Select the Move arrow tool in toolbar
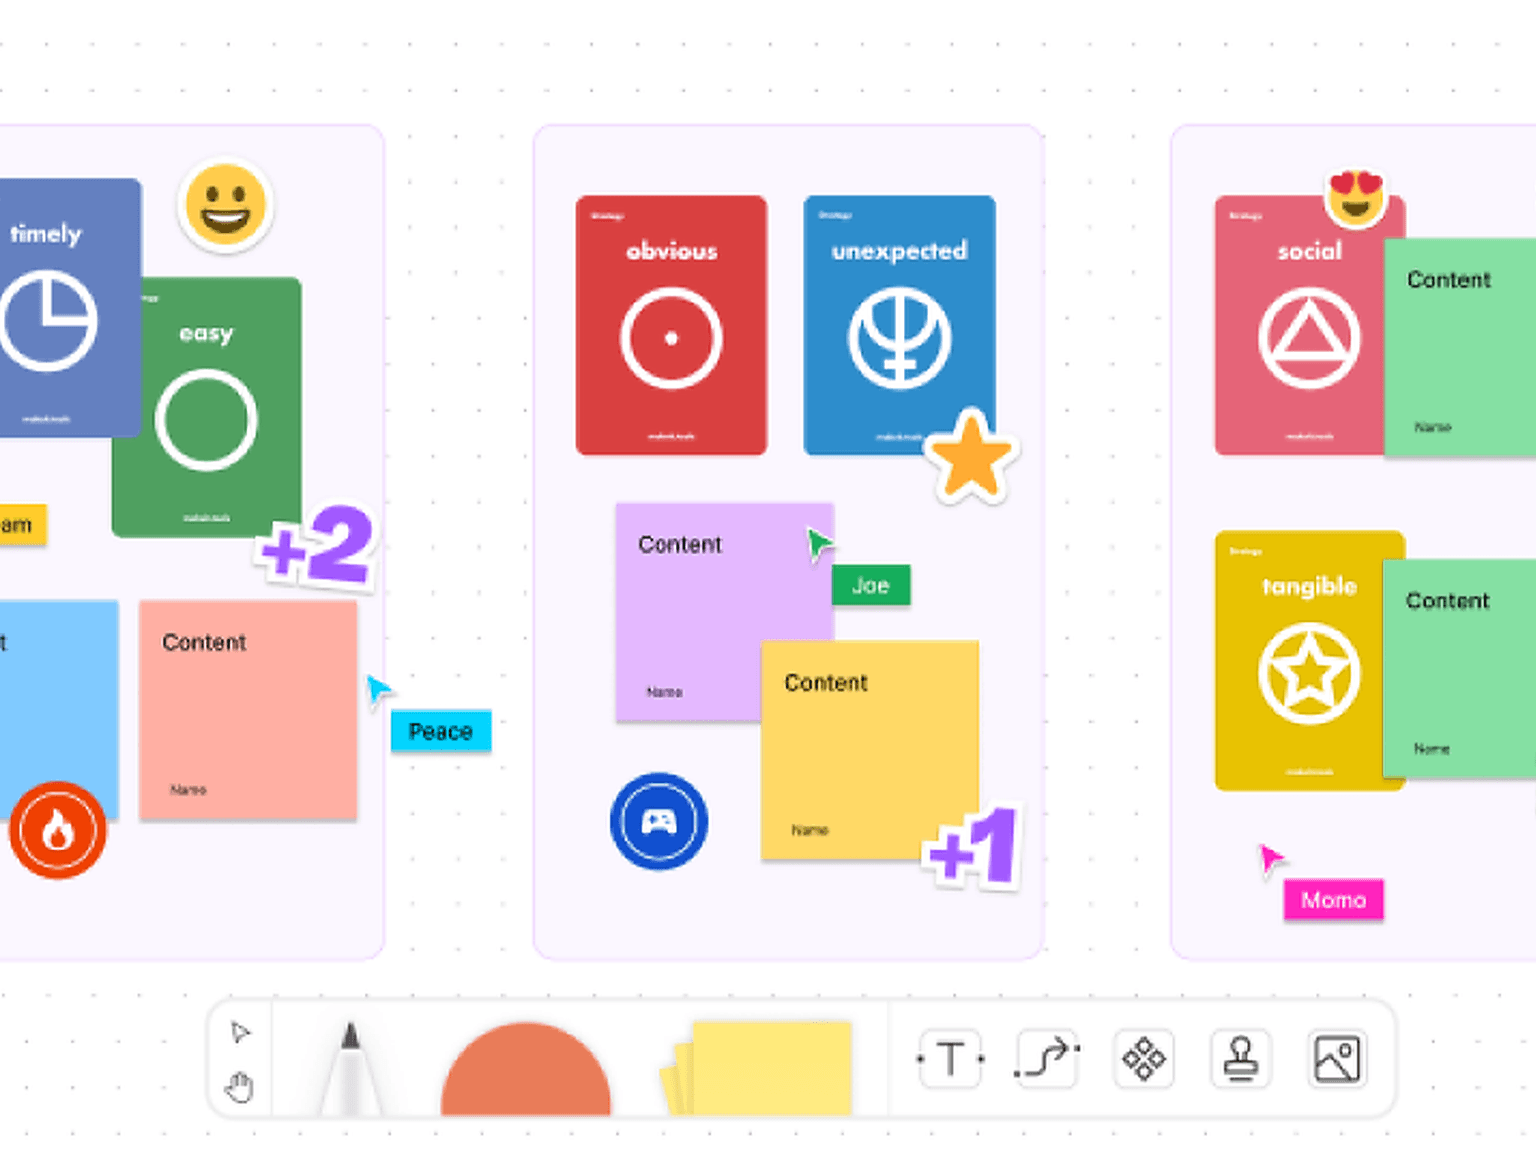1536x1153 pixels. click(240, 1032)
